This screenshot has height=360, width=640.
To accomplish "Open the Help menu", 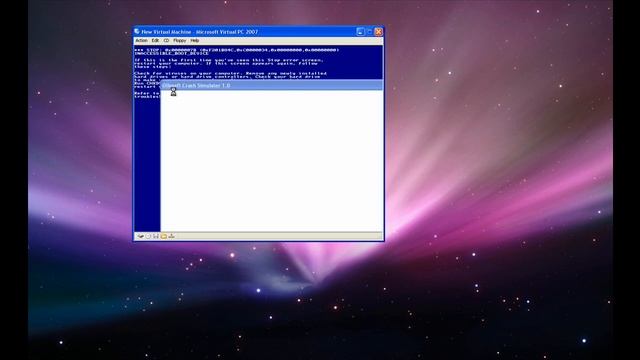I will 195,40.
